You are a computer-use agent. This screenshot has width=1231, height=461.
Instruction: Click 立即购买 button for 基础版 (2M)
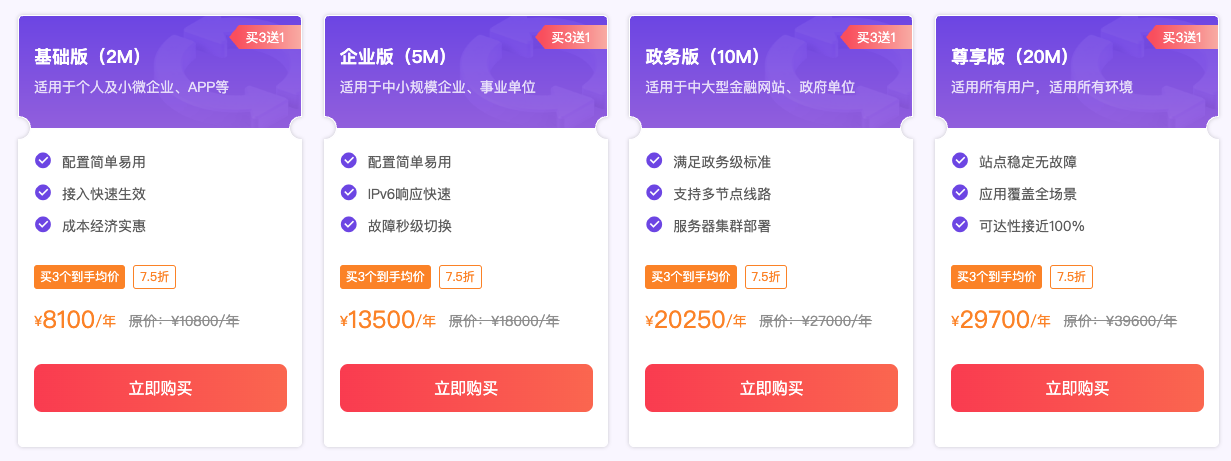tap(160, 388)
